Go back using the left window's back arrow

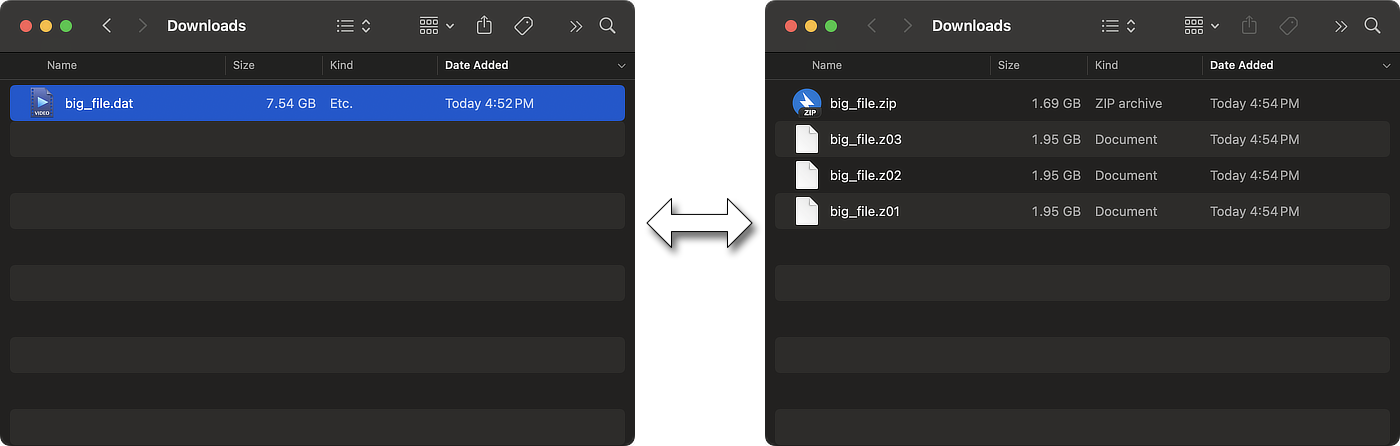coord(107,26)
